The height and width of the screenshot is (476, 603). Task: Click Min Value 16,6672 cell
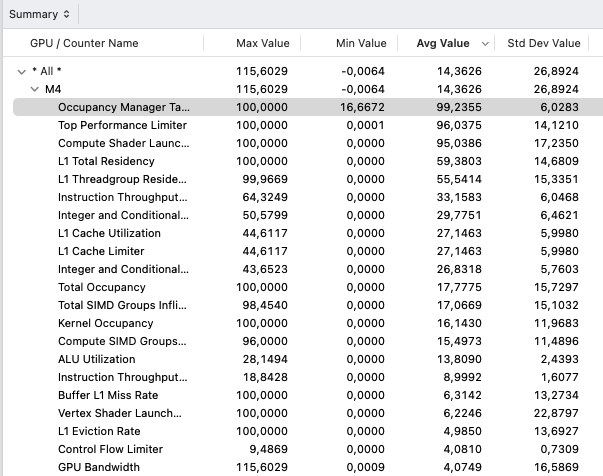pos(362,107)
